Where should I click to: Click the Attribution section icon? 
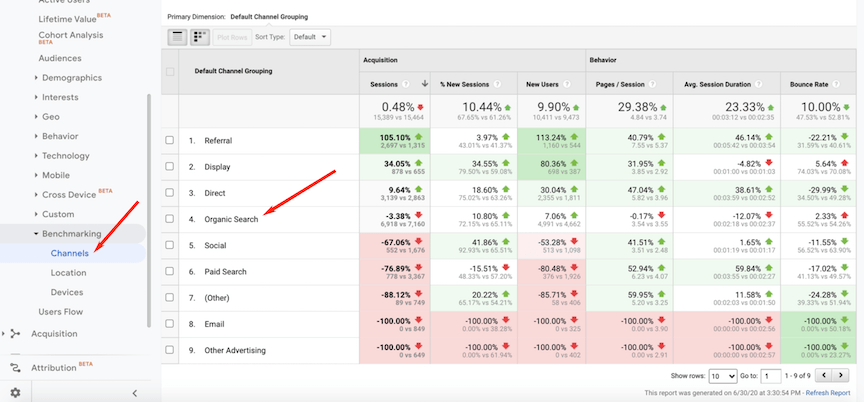point(15,368)
